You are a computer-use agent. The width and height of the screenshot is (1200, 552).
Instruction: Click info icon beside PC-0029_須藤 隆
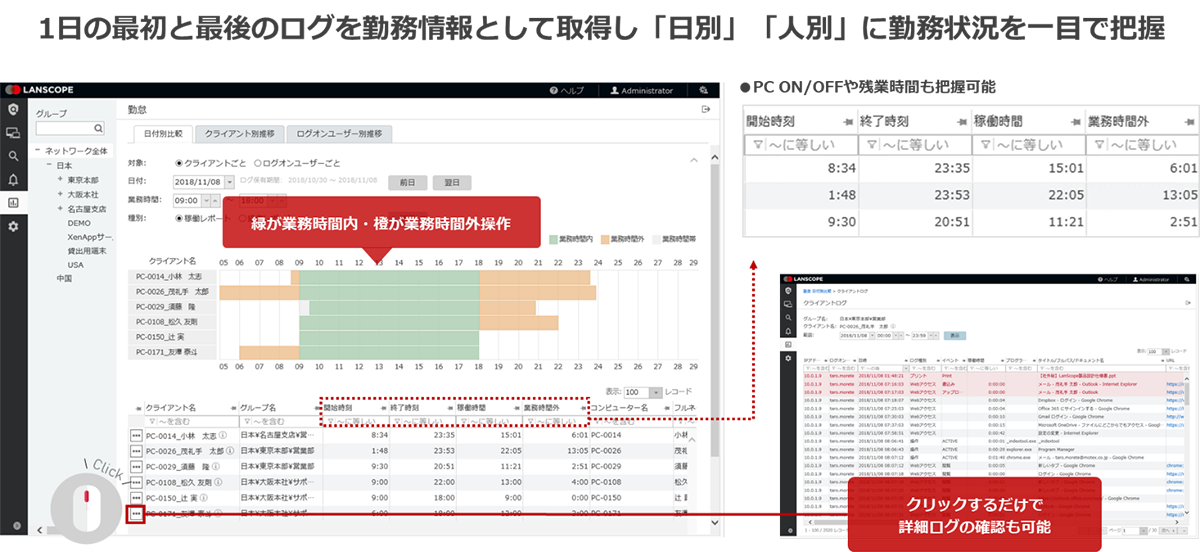tap(214, 466)
